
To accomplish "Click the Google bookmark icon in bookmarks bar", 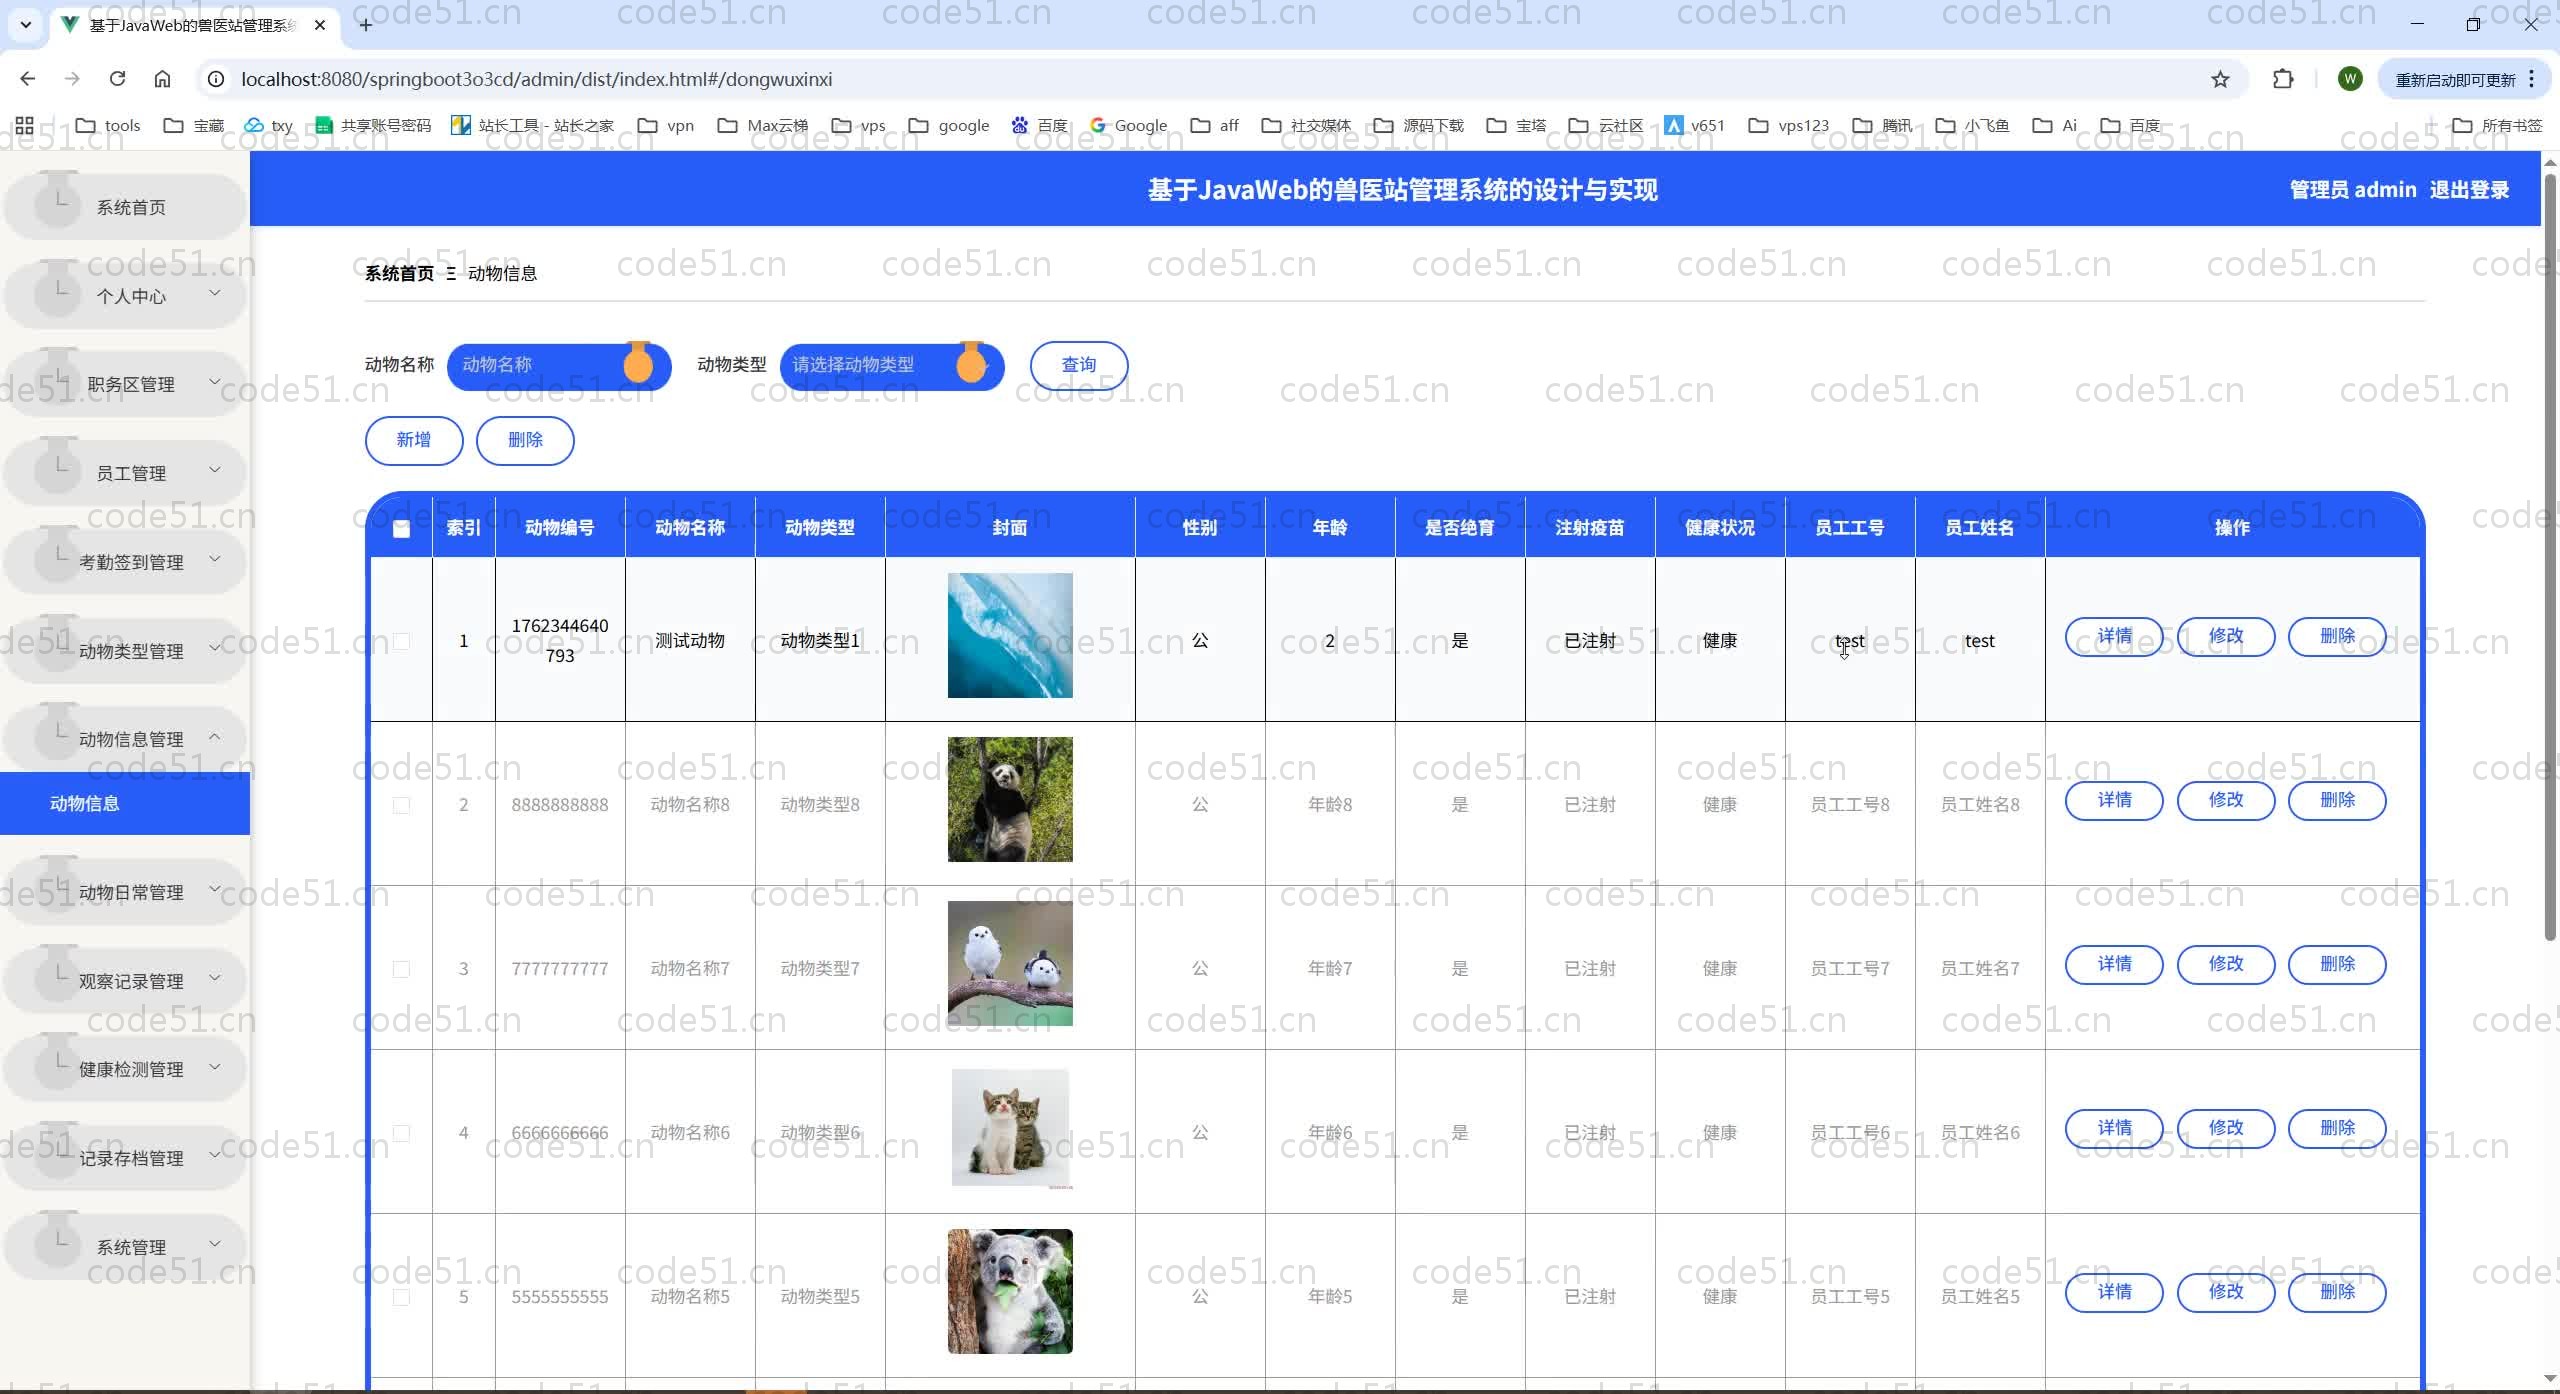I will 1100,125.
